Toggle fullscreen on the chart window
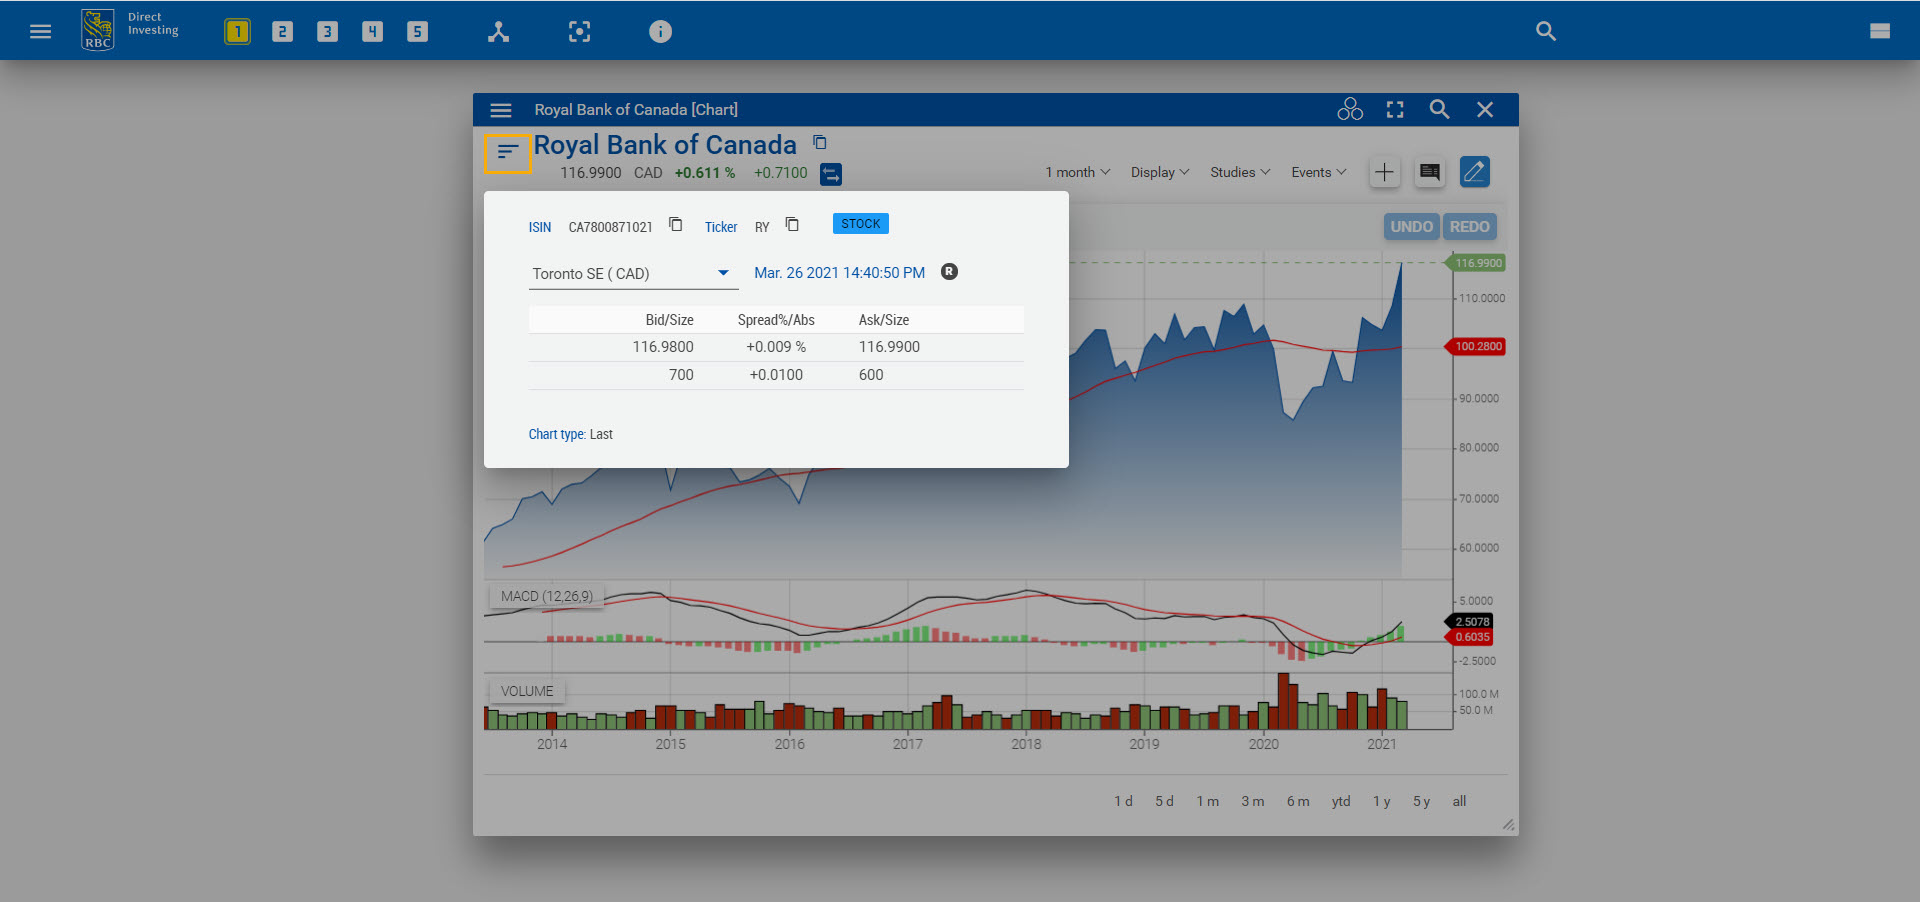Viewport: 1920px width, 902px height. (x=1394, y=109)
